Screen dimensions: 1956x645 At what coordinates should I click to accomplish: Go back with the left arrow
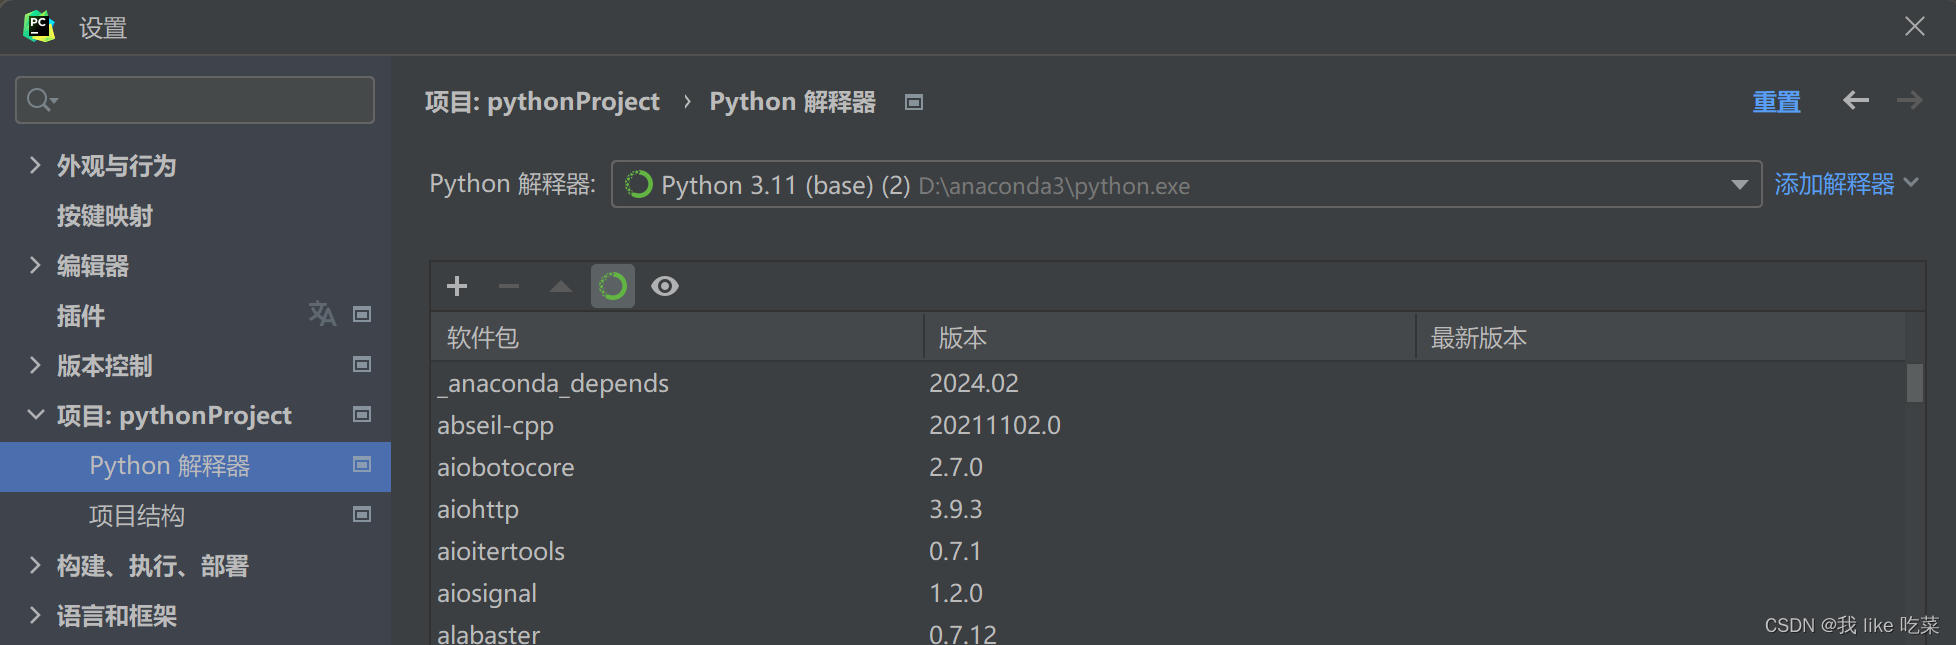(x=1856, y=100)
